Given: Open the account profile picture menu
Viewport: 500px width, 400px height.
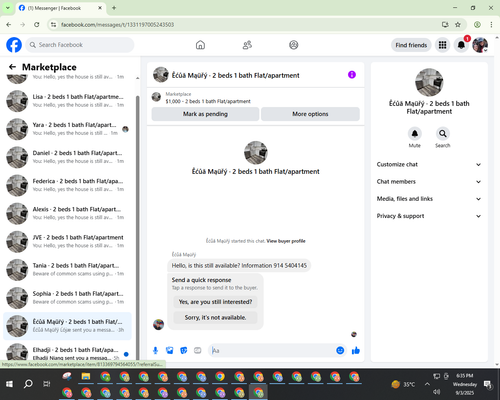Looking at the screenshot, I should click(480, 45).
